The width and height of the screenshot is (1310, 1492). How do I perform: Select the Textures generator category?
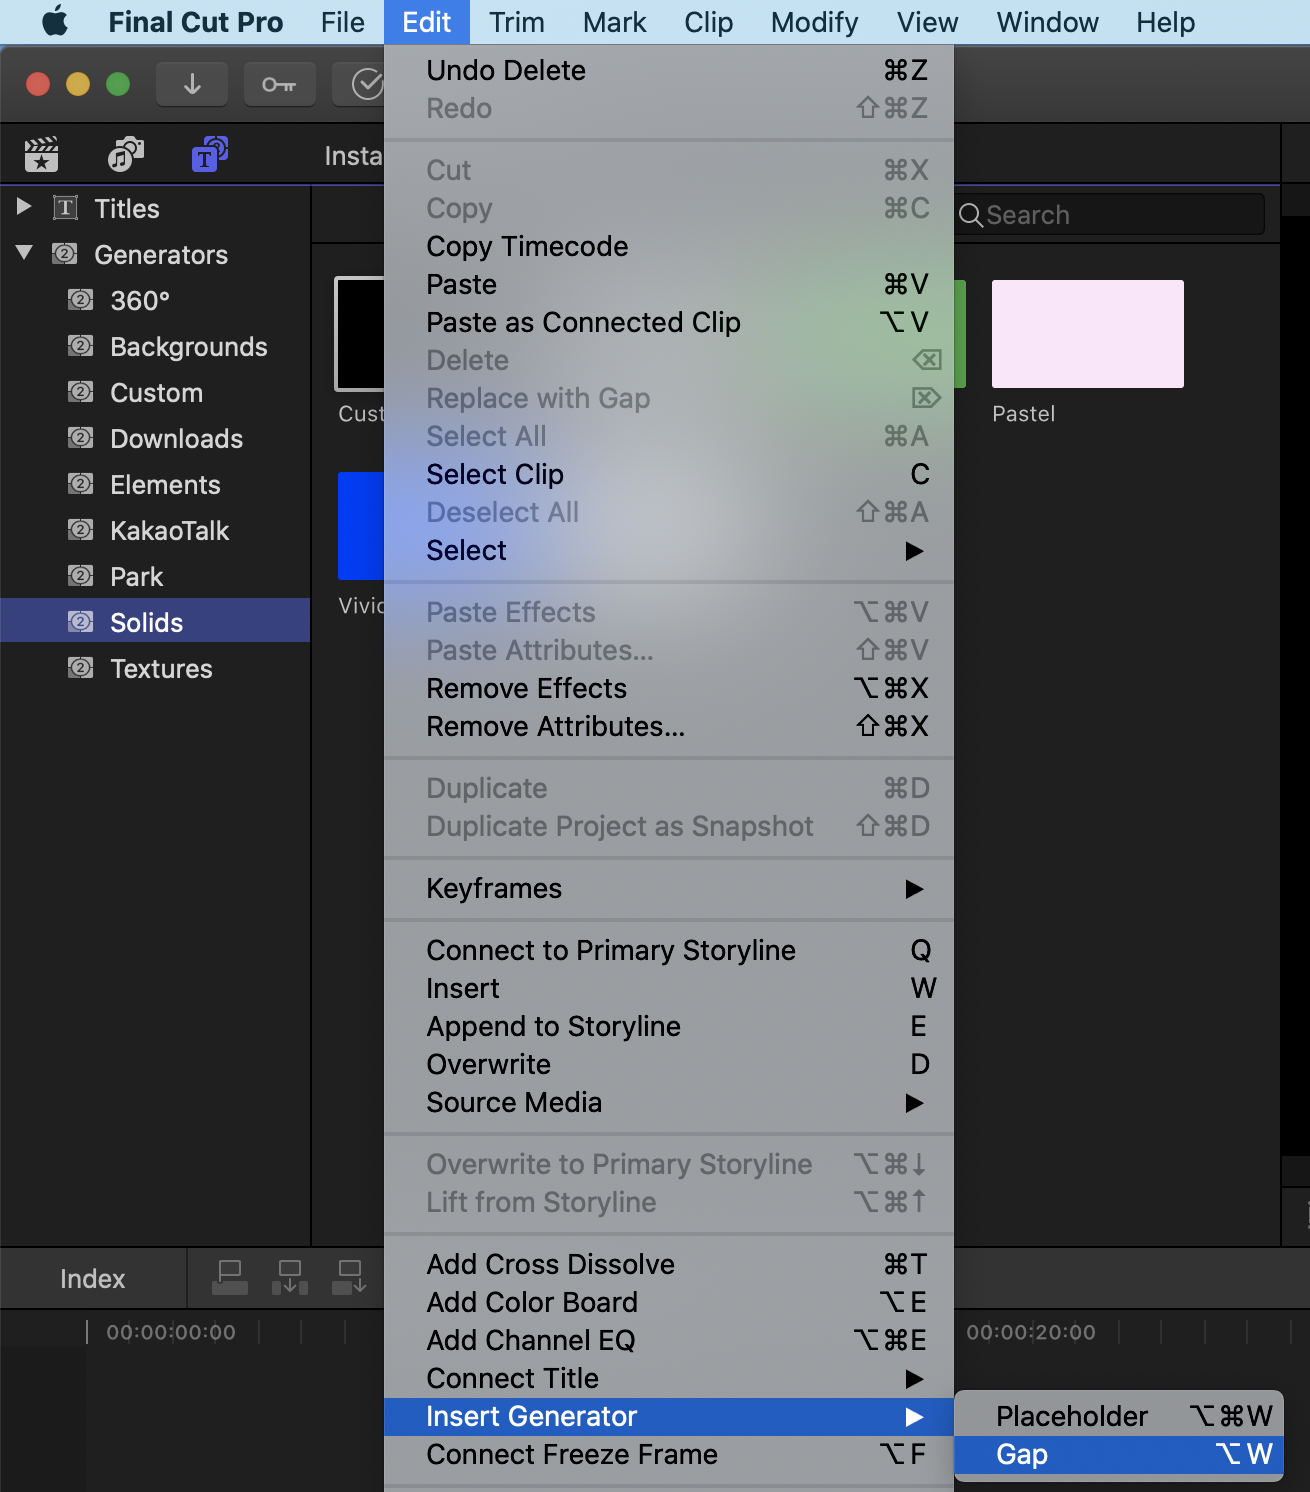tap(155, 669)
